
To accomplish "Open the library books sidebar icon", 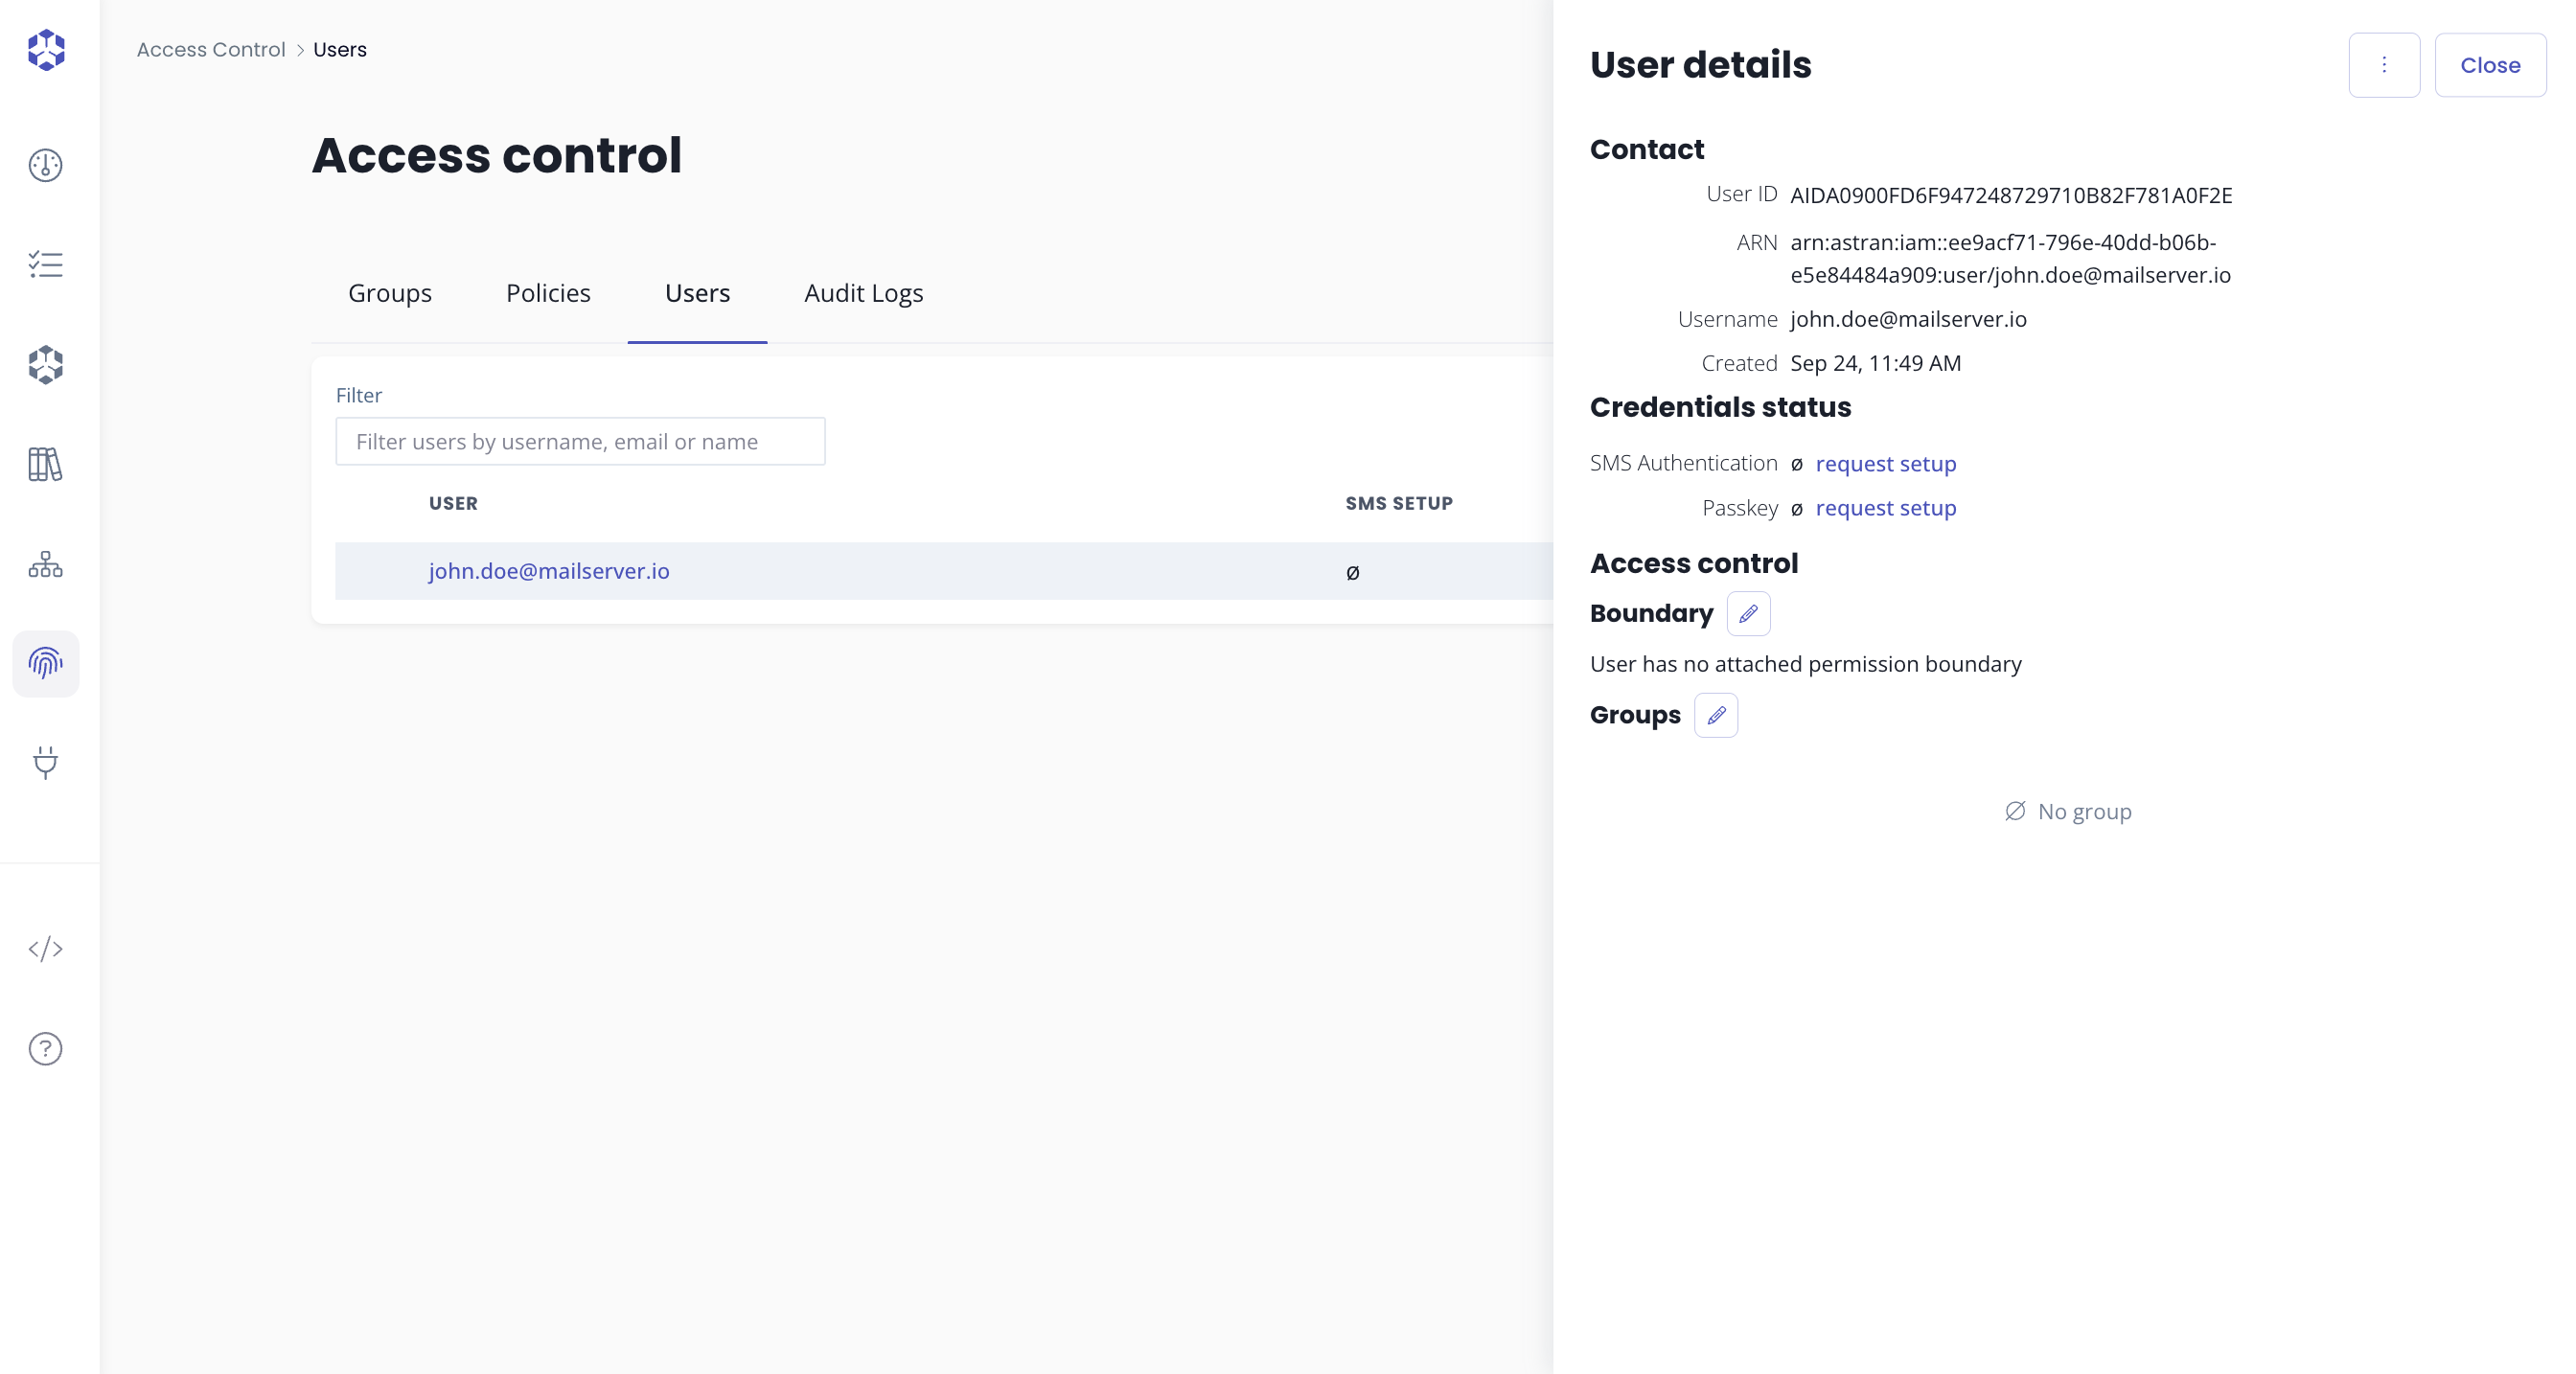I will click(x=46, y=464).
